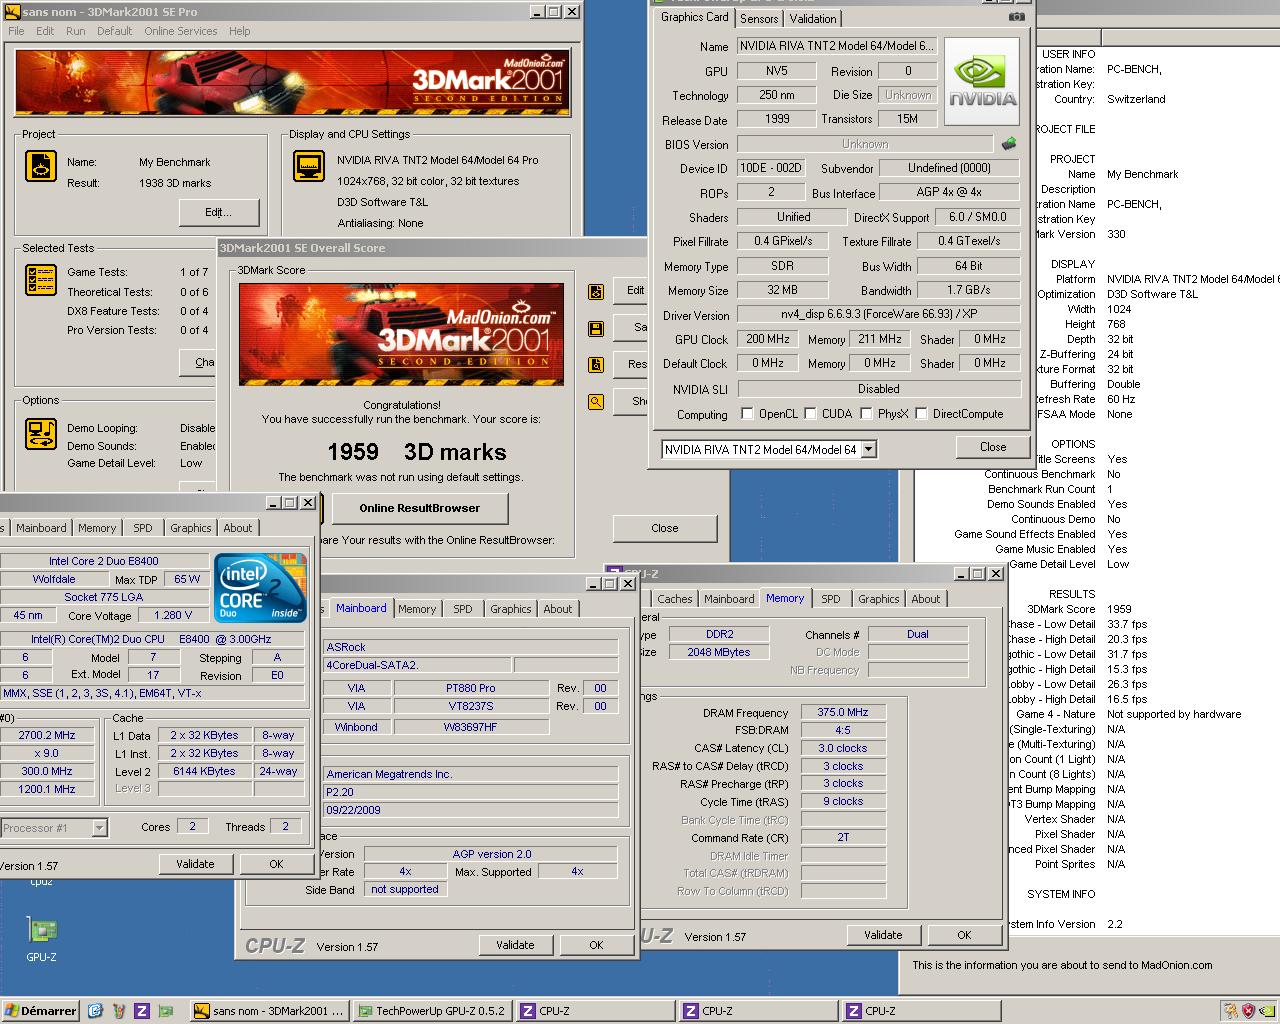Click the second quick launch icon
1280x1024 pixels.
pyautogui.click(x=119, y=1011)
